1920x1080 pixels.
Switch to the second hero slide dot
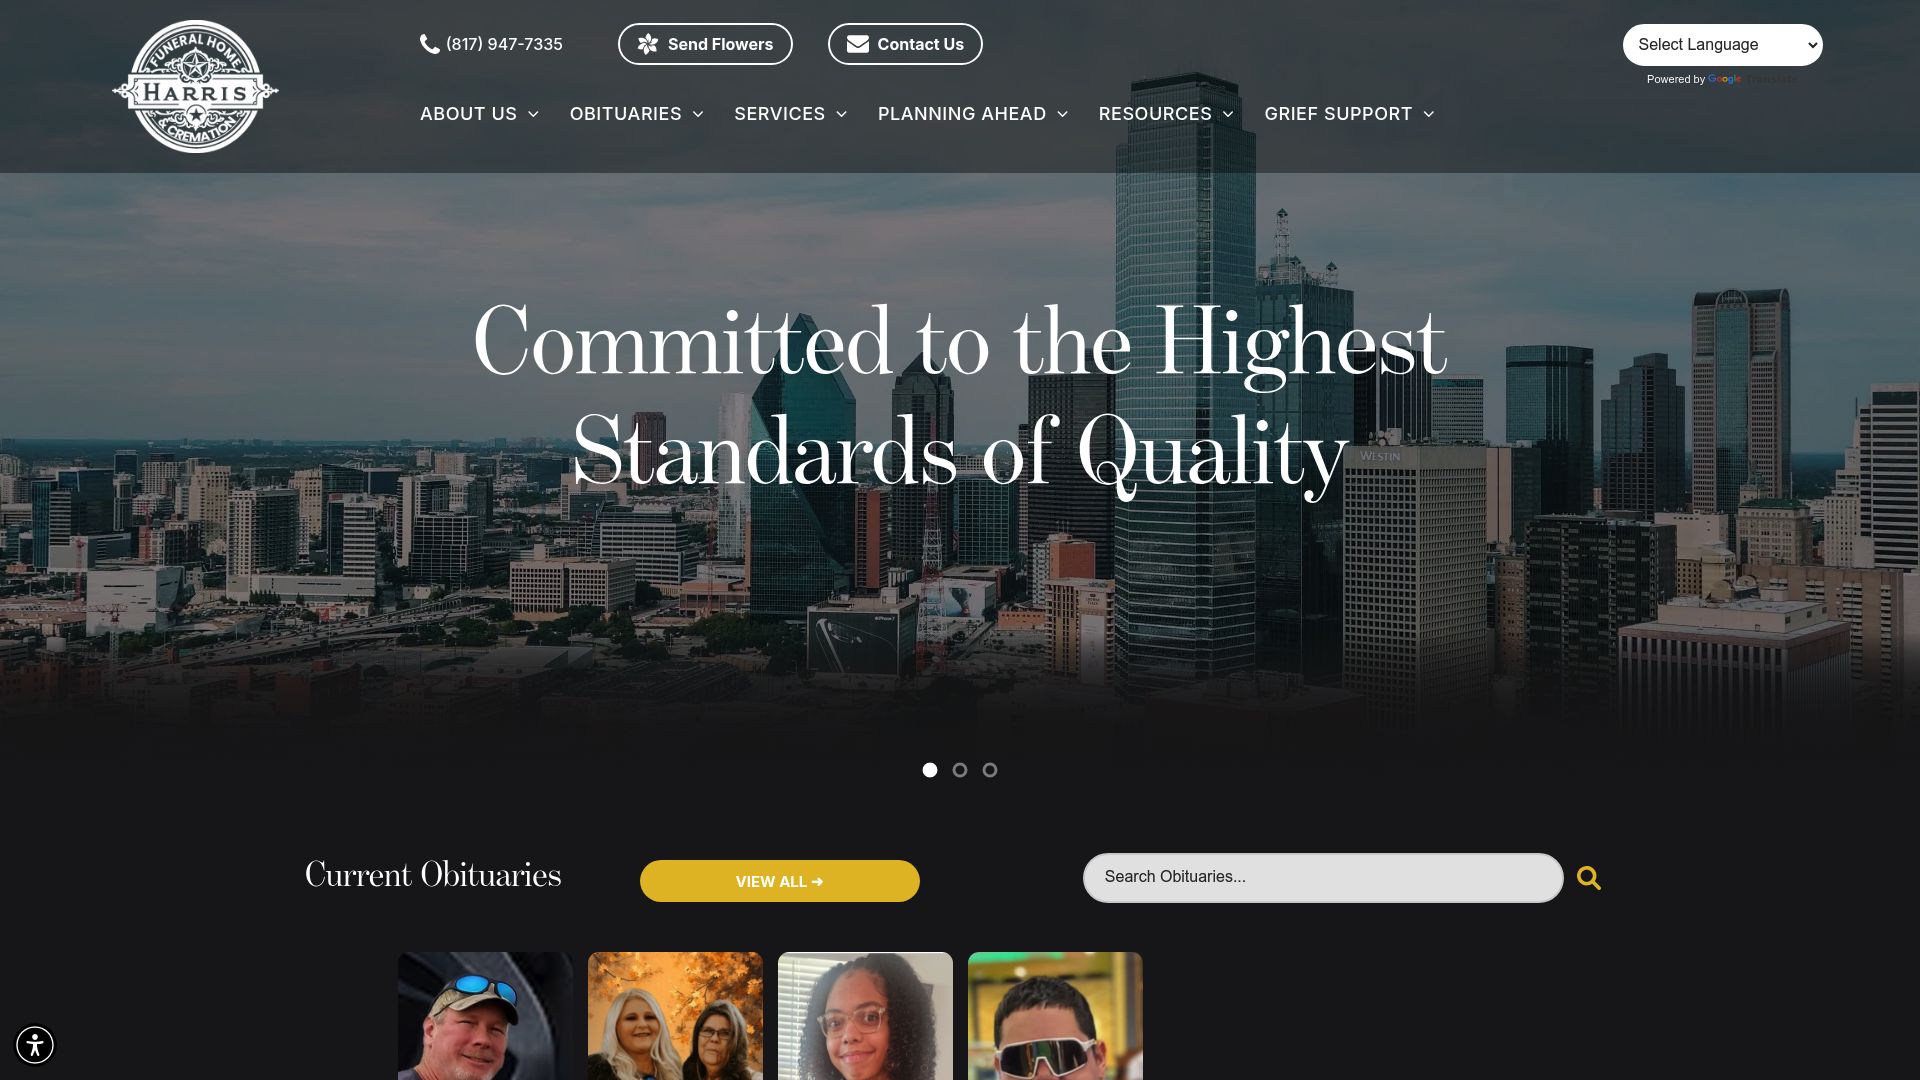point(960,770)
